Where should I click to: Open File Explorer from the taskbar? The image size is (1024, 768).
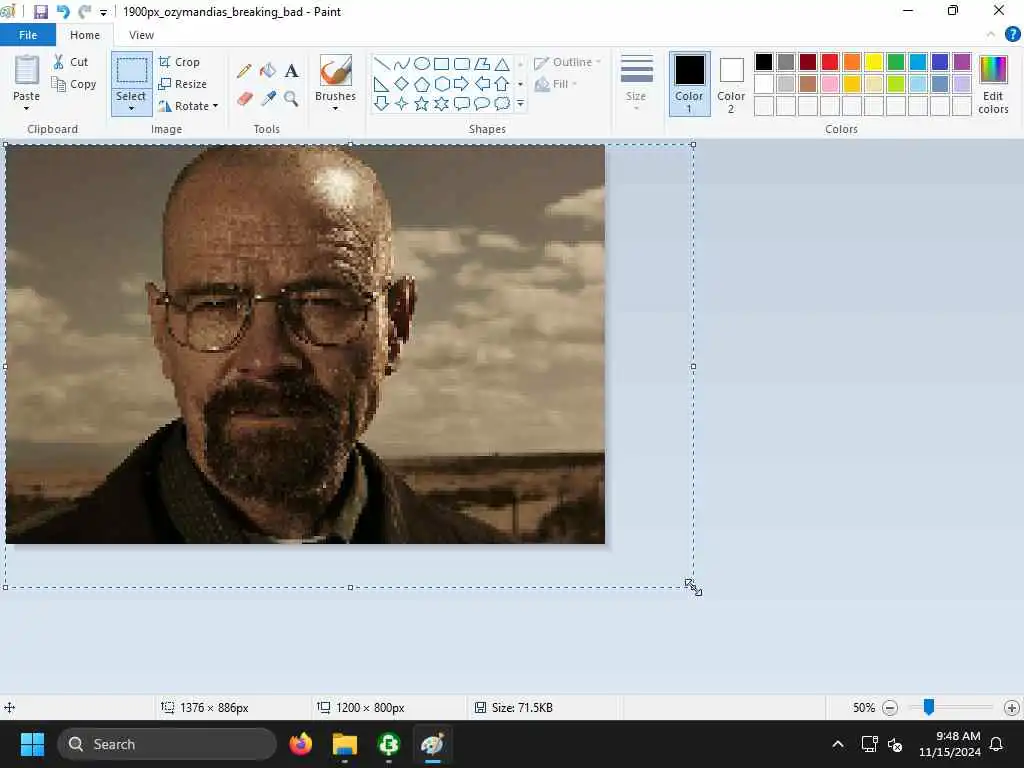344,744
